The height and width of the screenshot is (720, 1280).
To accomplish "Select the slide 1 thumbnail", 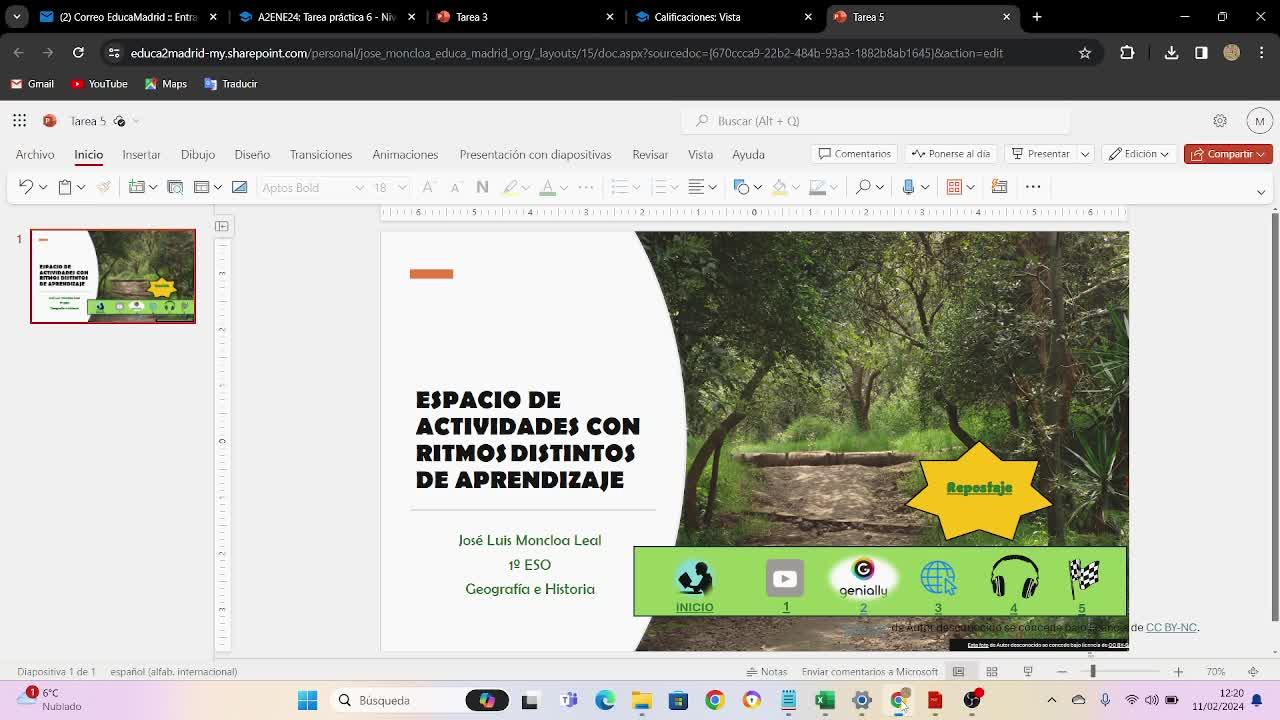I will coord(113,276).
